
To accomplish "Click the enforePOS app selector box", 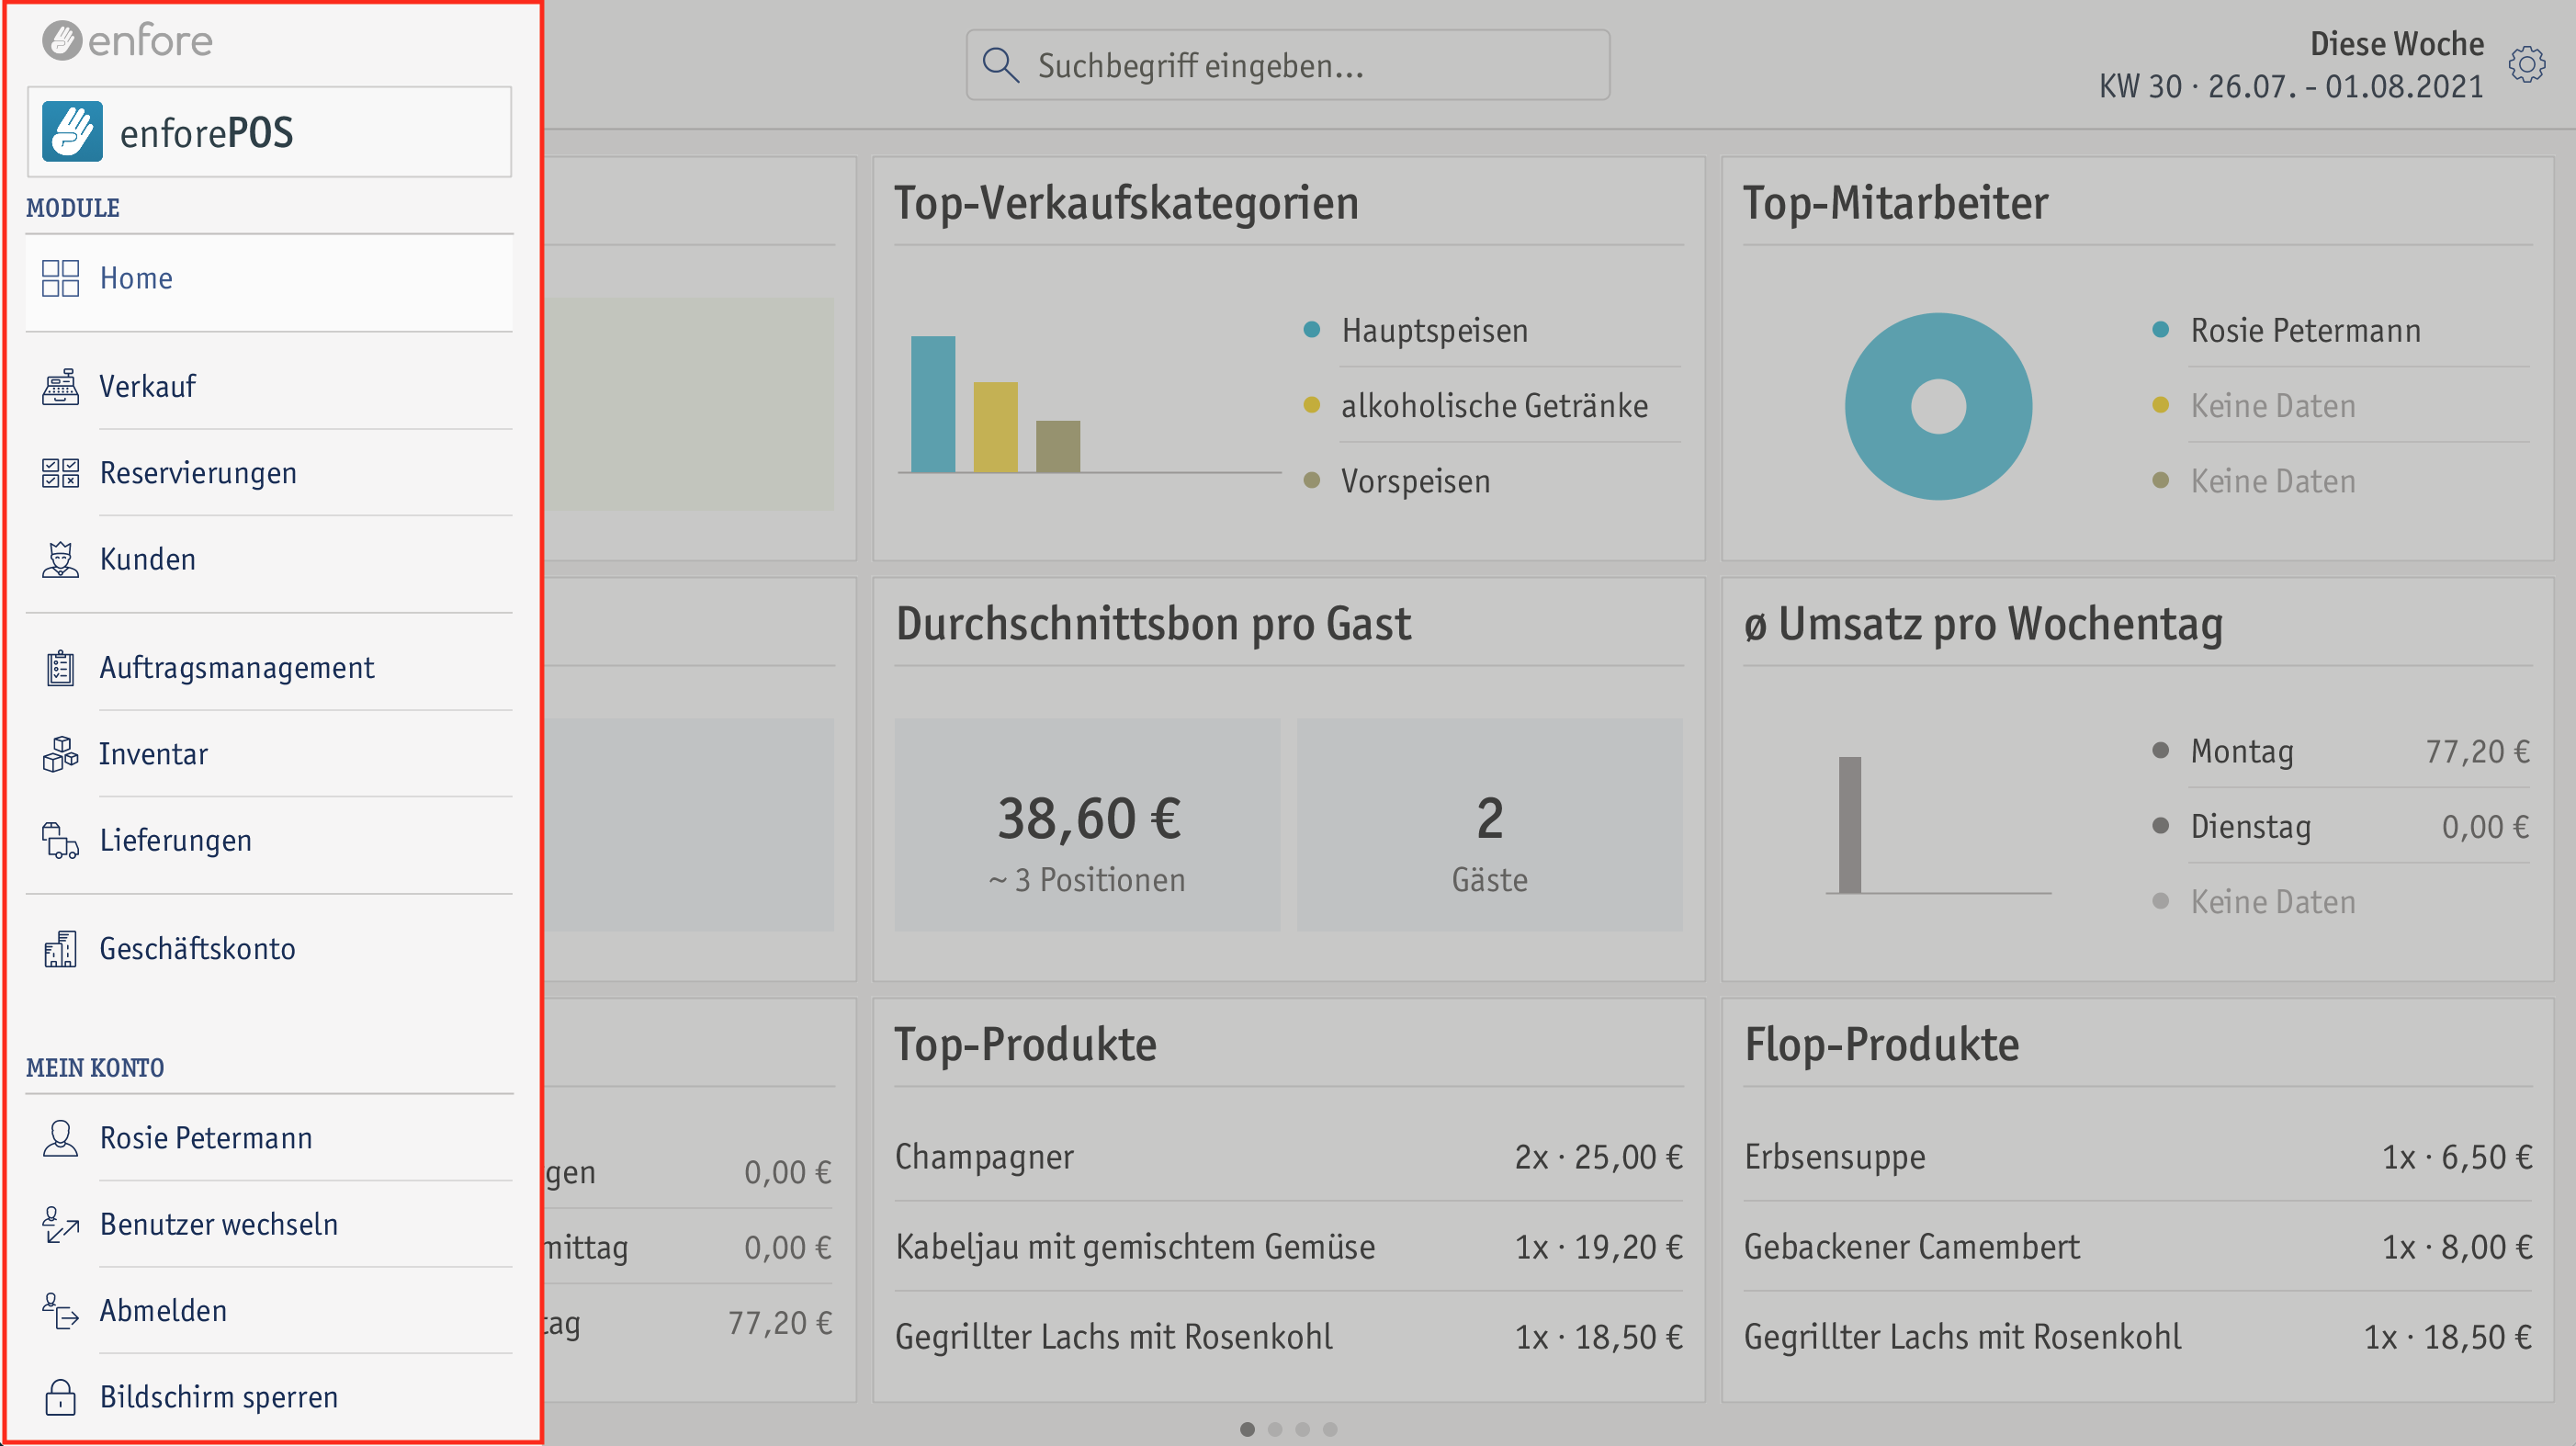I will [269, 131].
